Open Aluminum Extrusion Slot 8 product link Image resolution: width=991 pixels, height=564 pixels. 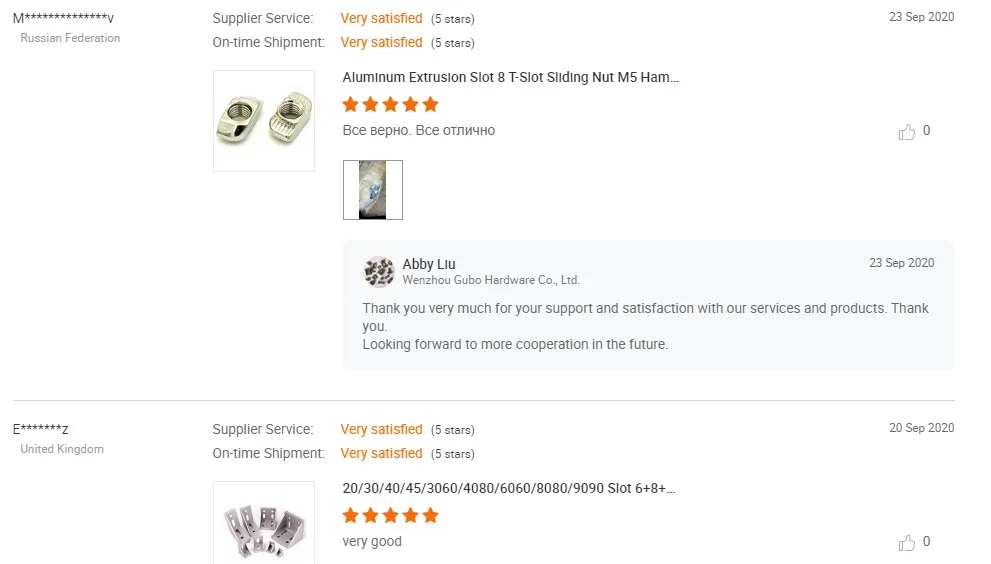511,77
